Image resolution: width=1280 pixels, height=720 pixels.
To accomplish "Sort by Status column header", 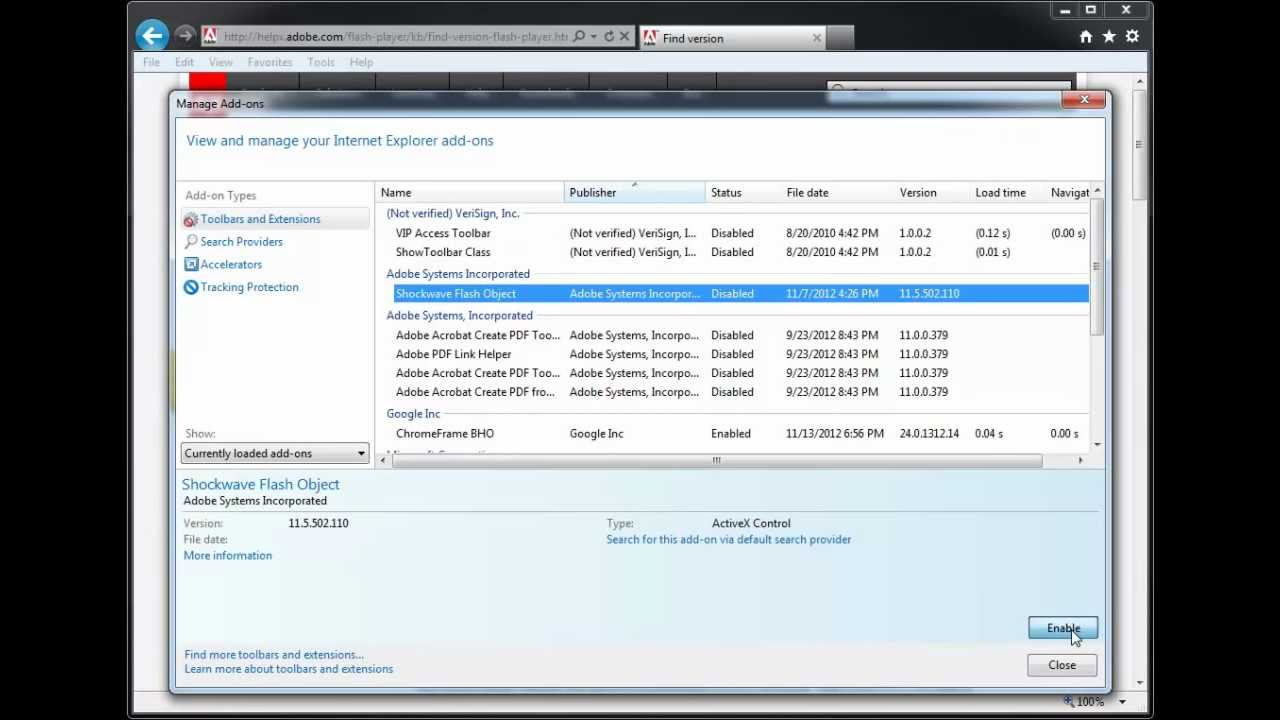I will 743,192.
